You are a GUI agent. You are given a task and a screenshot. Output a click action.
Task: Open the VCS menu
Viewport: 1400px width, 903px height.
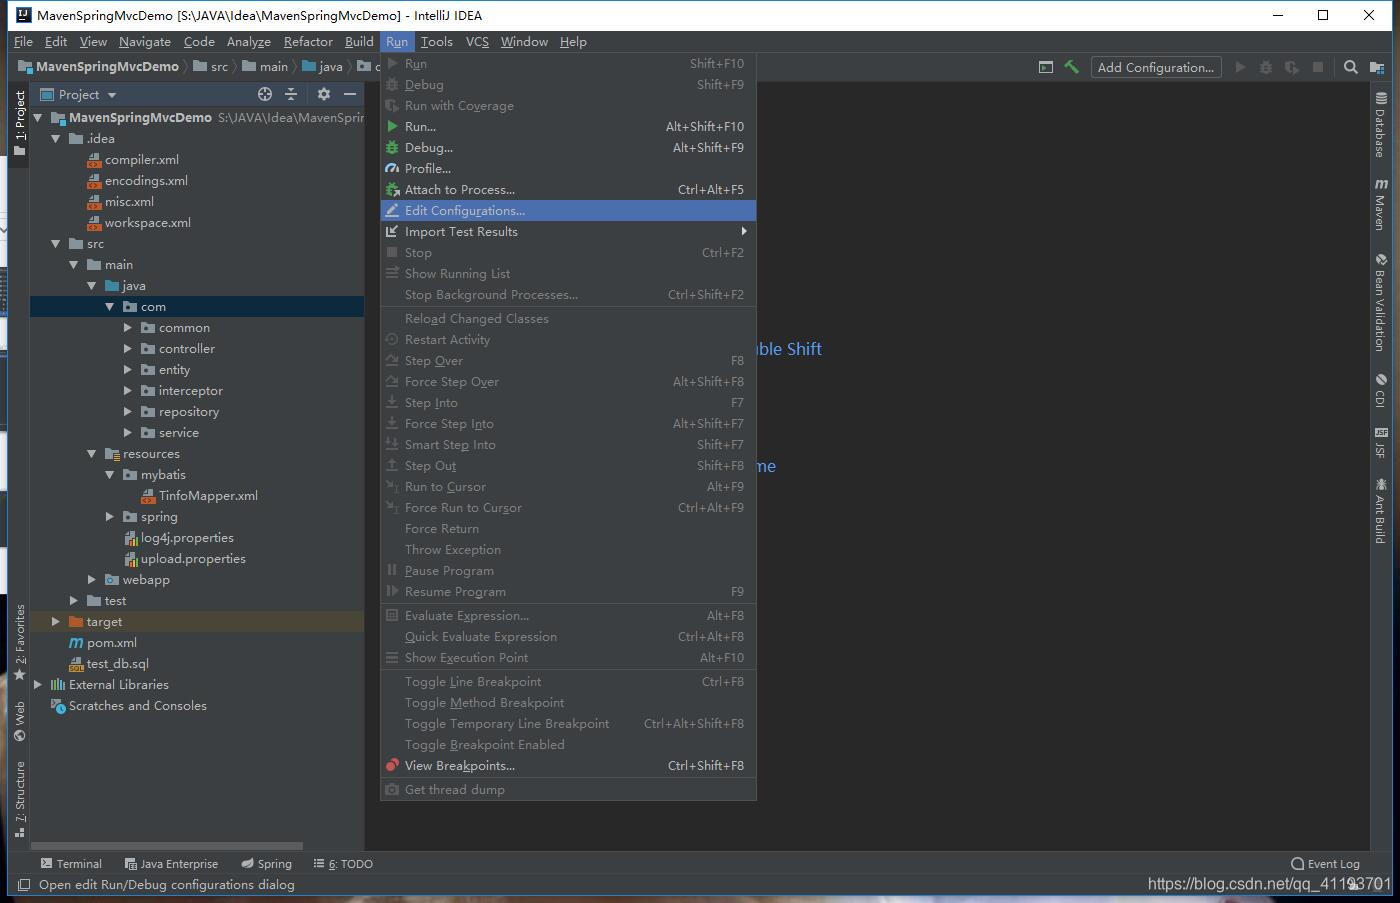point(477,42)
